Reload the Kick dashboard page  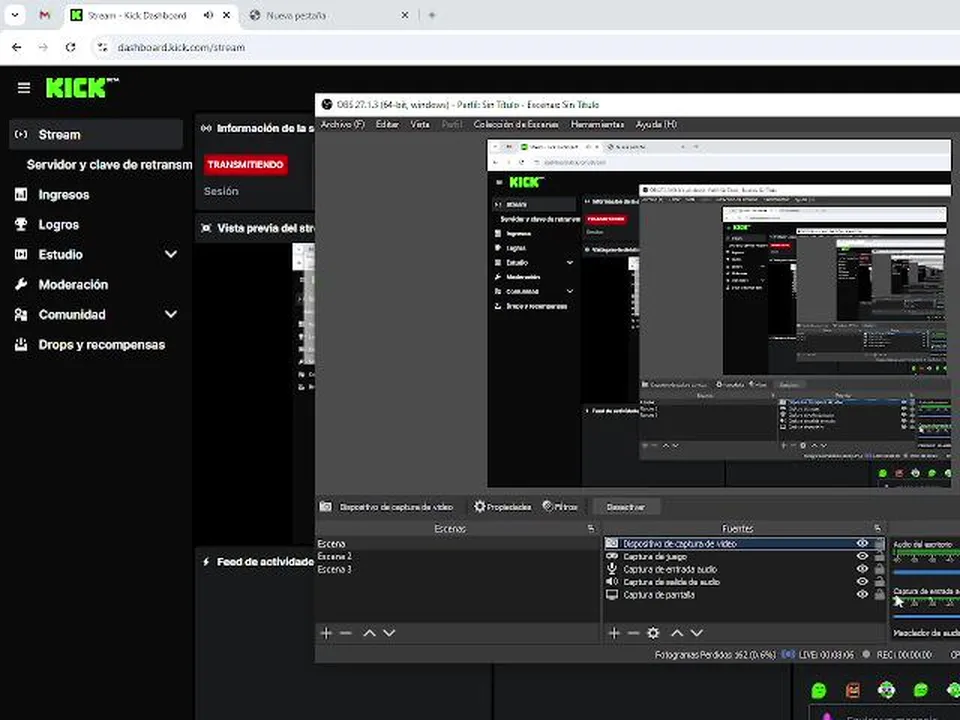point(70,47)
